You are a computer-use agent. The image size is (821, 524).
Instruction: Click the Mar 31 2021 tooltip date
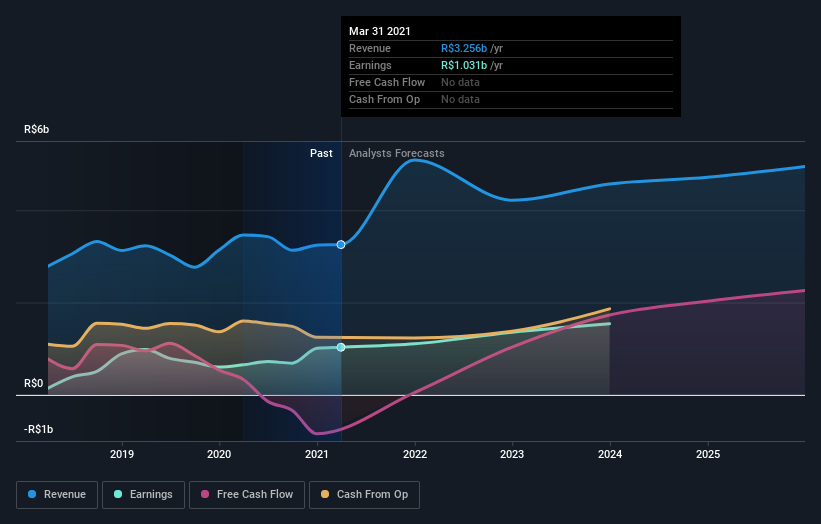point(380,31)
